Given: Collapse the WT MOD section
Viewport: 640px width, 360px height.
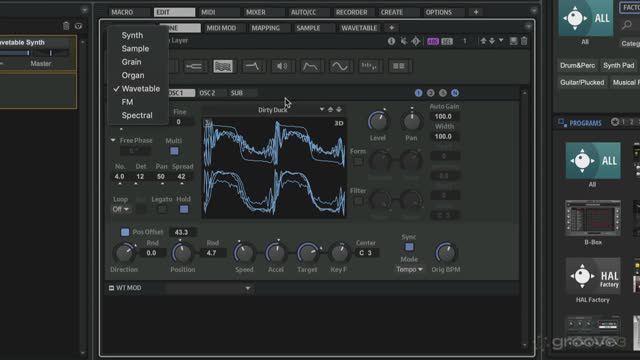Looking at the screenshot, I should coord(111,288).
